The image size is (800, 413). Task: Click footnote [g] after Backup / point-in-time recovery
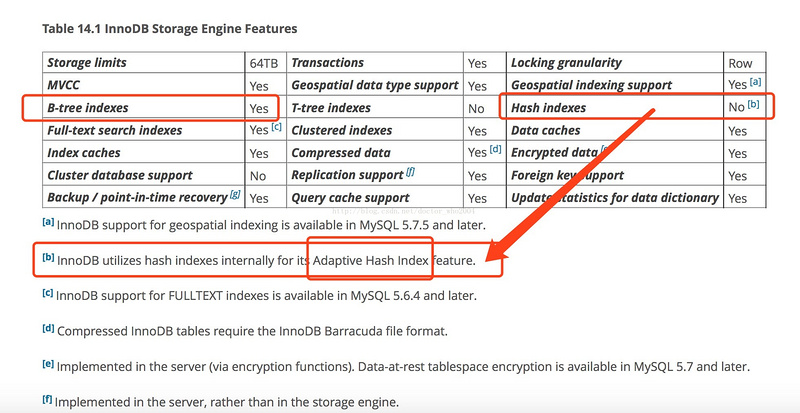tap(235, 195)
